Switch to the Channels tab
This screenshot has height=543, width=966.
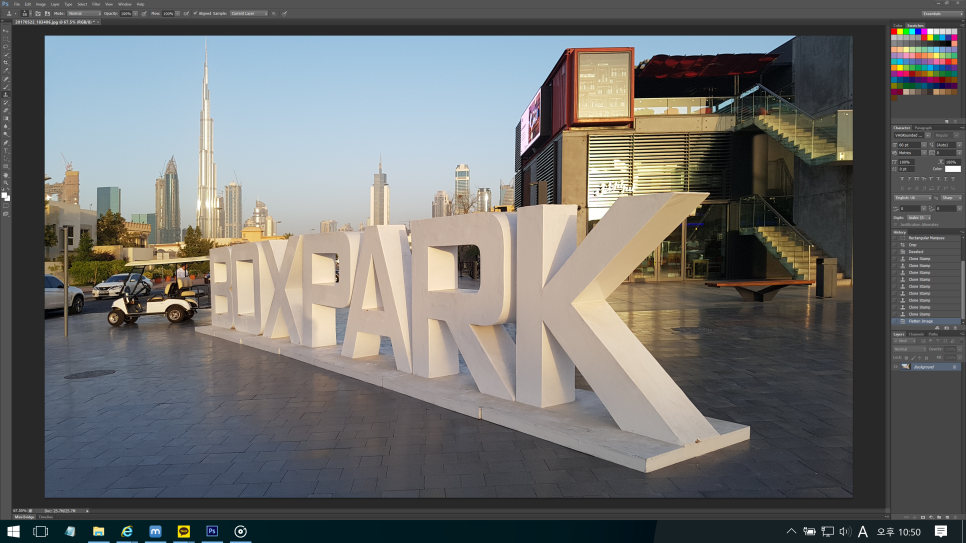(916, 334)
